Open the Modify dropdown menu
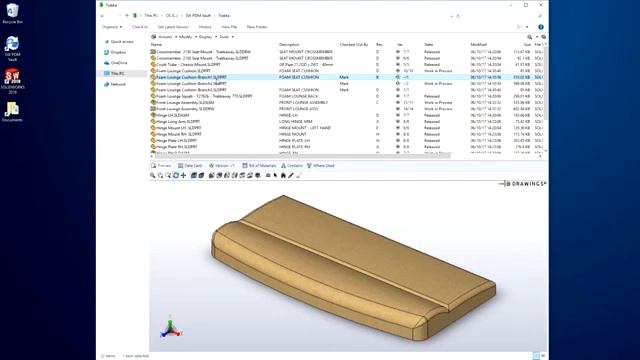 click(x=188, y=37)
